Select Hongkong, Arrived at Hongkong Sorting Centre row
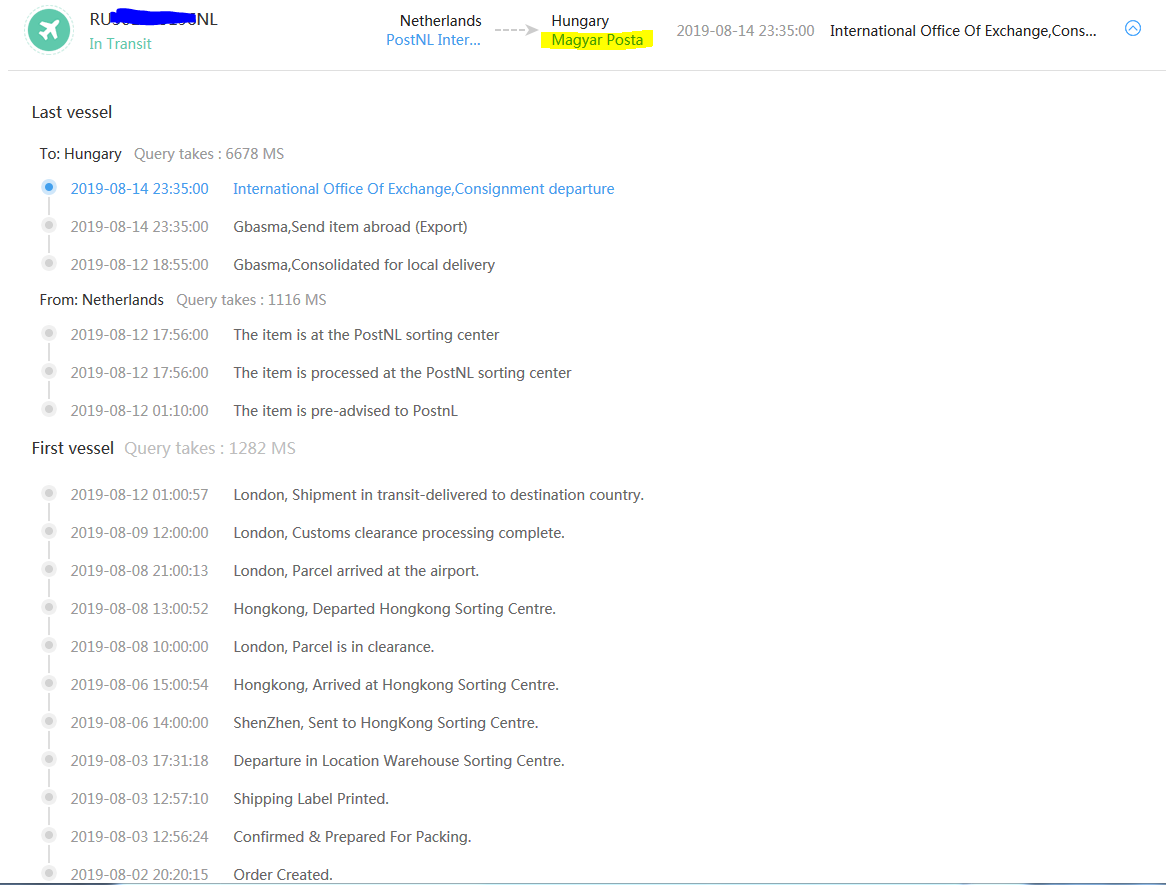This screenshot has width=1166, height=885. (396, 685)
